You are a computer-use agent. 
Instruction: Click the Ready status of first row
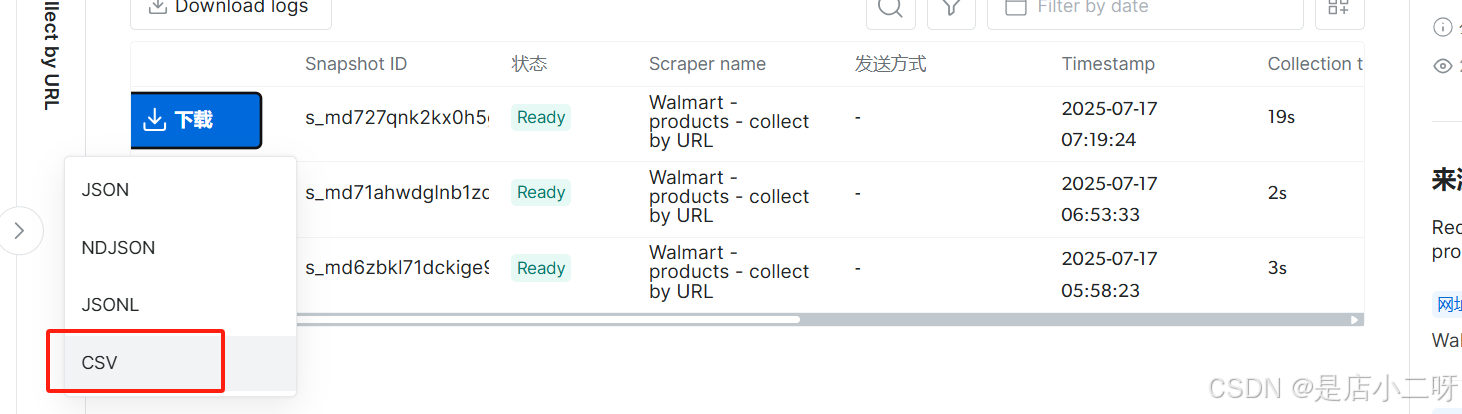pyautogui.click(x=541, y=117)
